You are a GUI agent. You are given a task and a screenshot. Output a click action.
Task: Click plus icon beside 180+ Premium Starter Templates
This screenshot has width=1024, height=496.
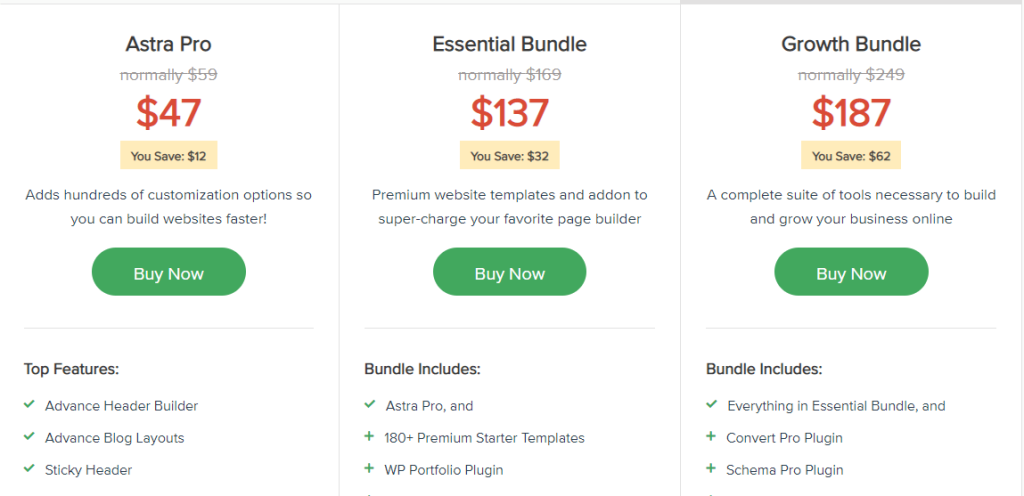[370, 437]
